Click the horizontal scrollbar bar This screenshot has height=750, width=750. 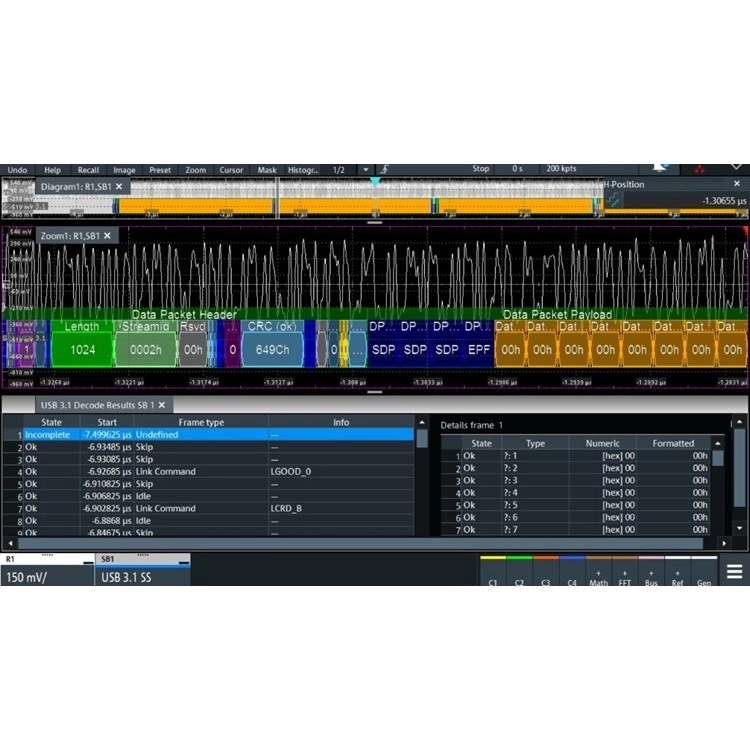[360, 543]
